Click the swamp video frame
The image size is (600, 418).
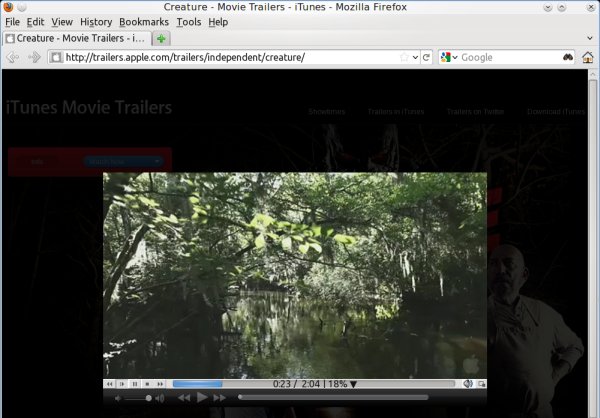[x=295, y=275]
